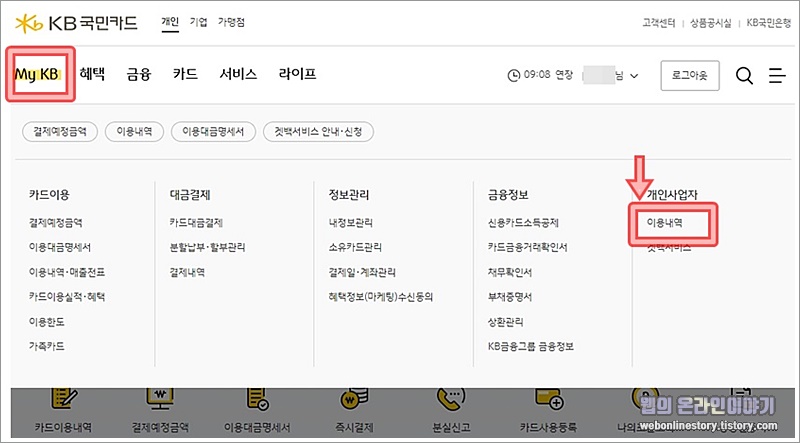Open the KB국민은행 link

768,23
